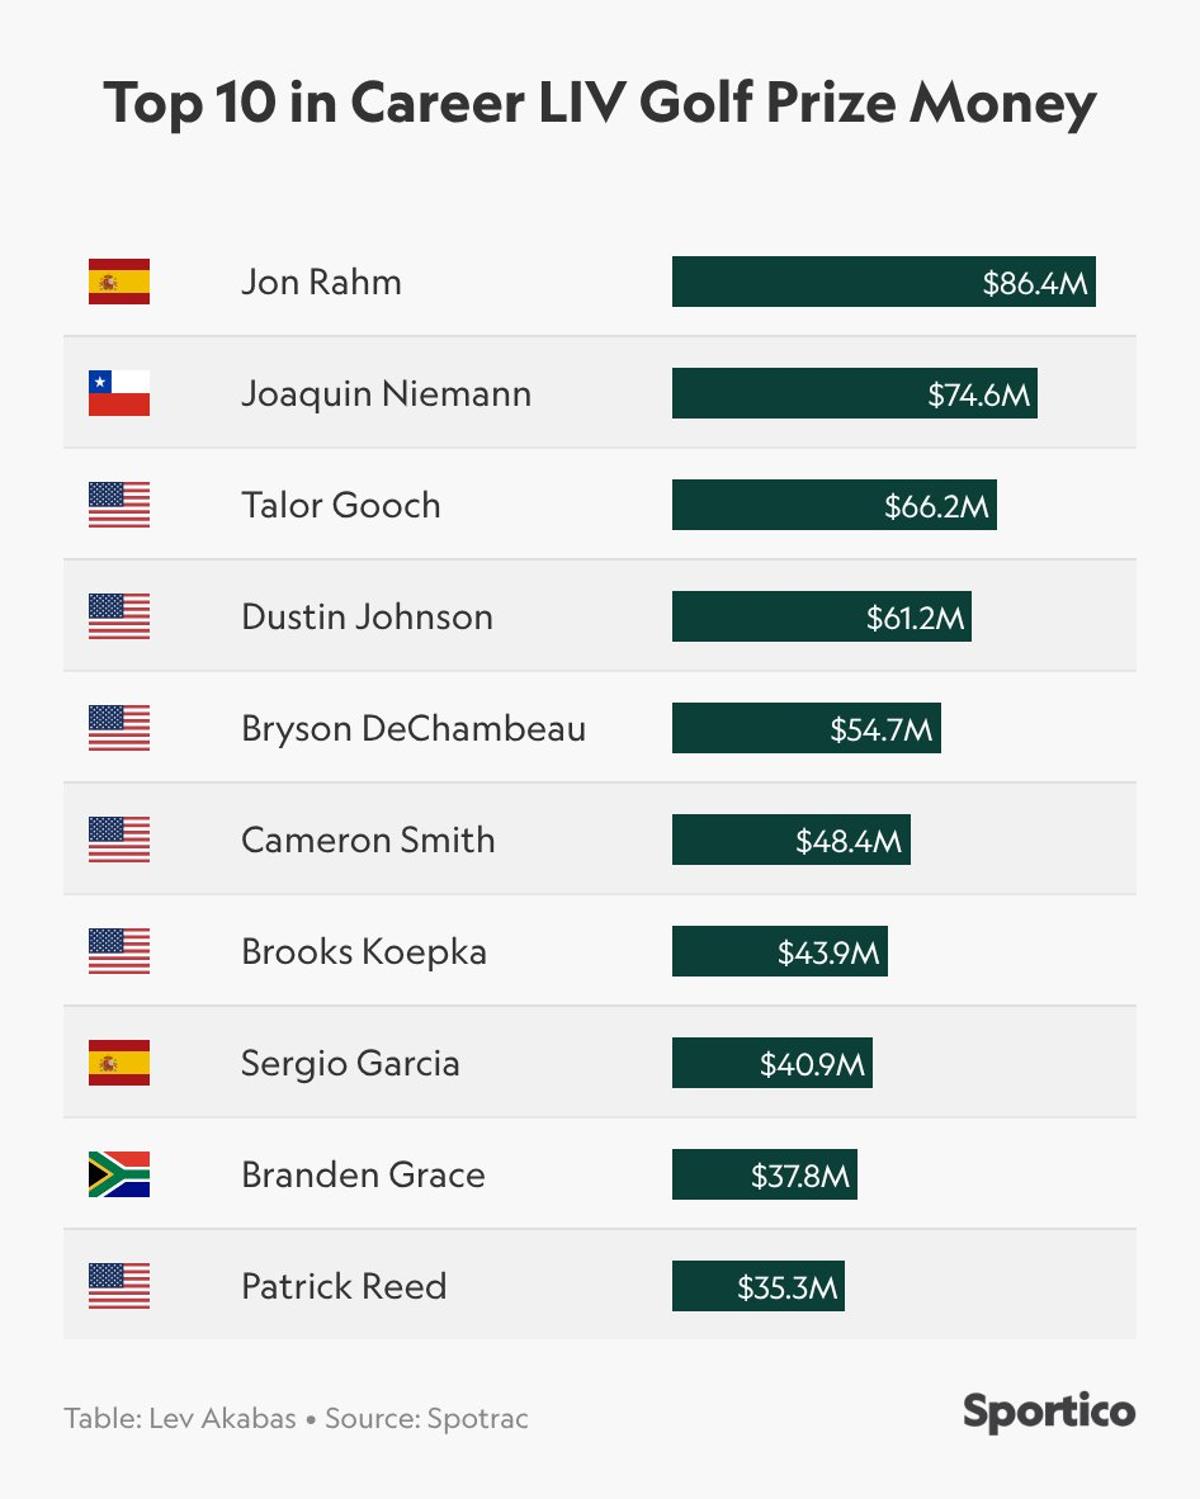Click the Chilean flag beside Joaquin Niemann

tap(119, 393)
